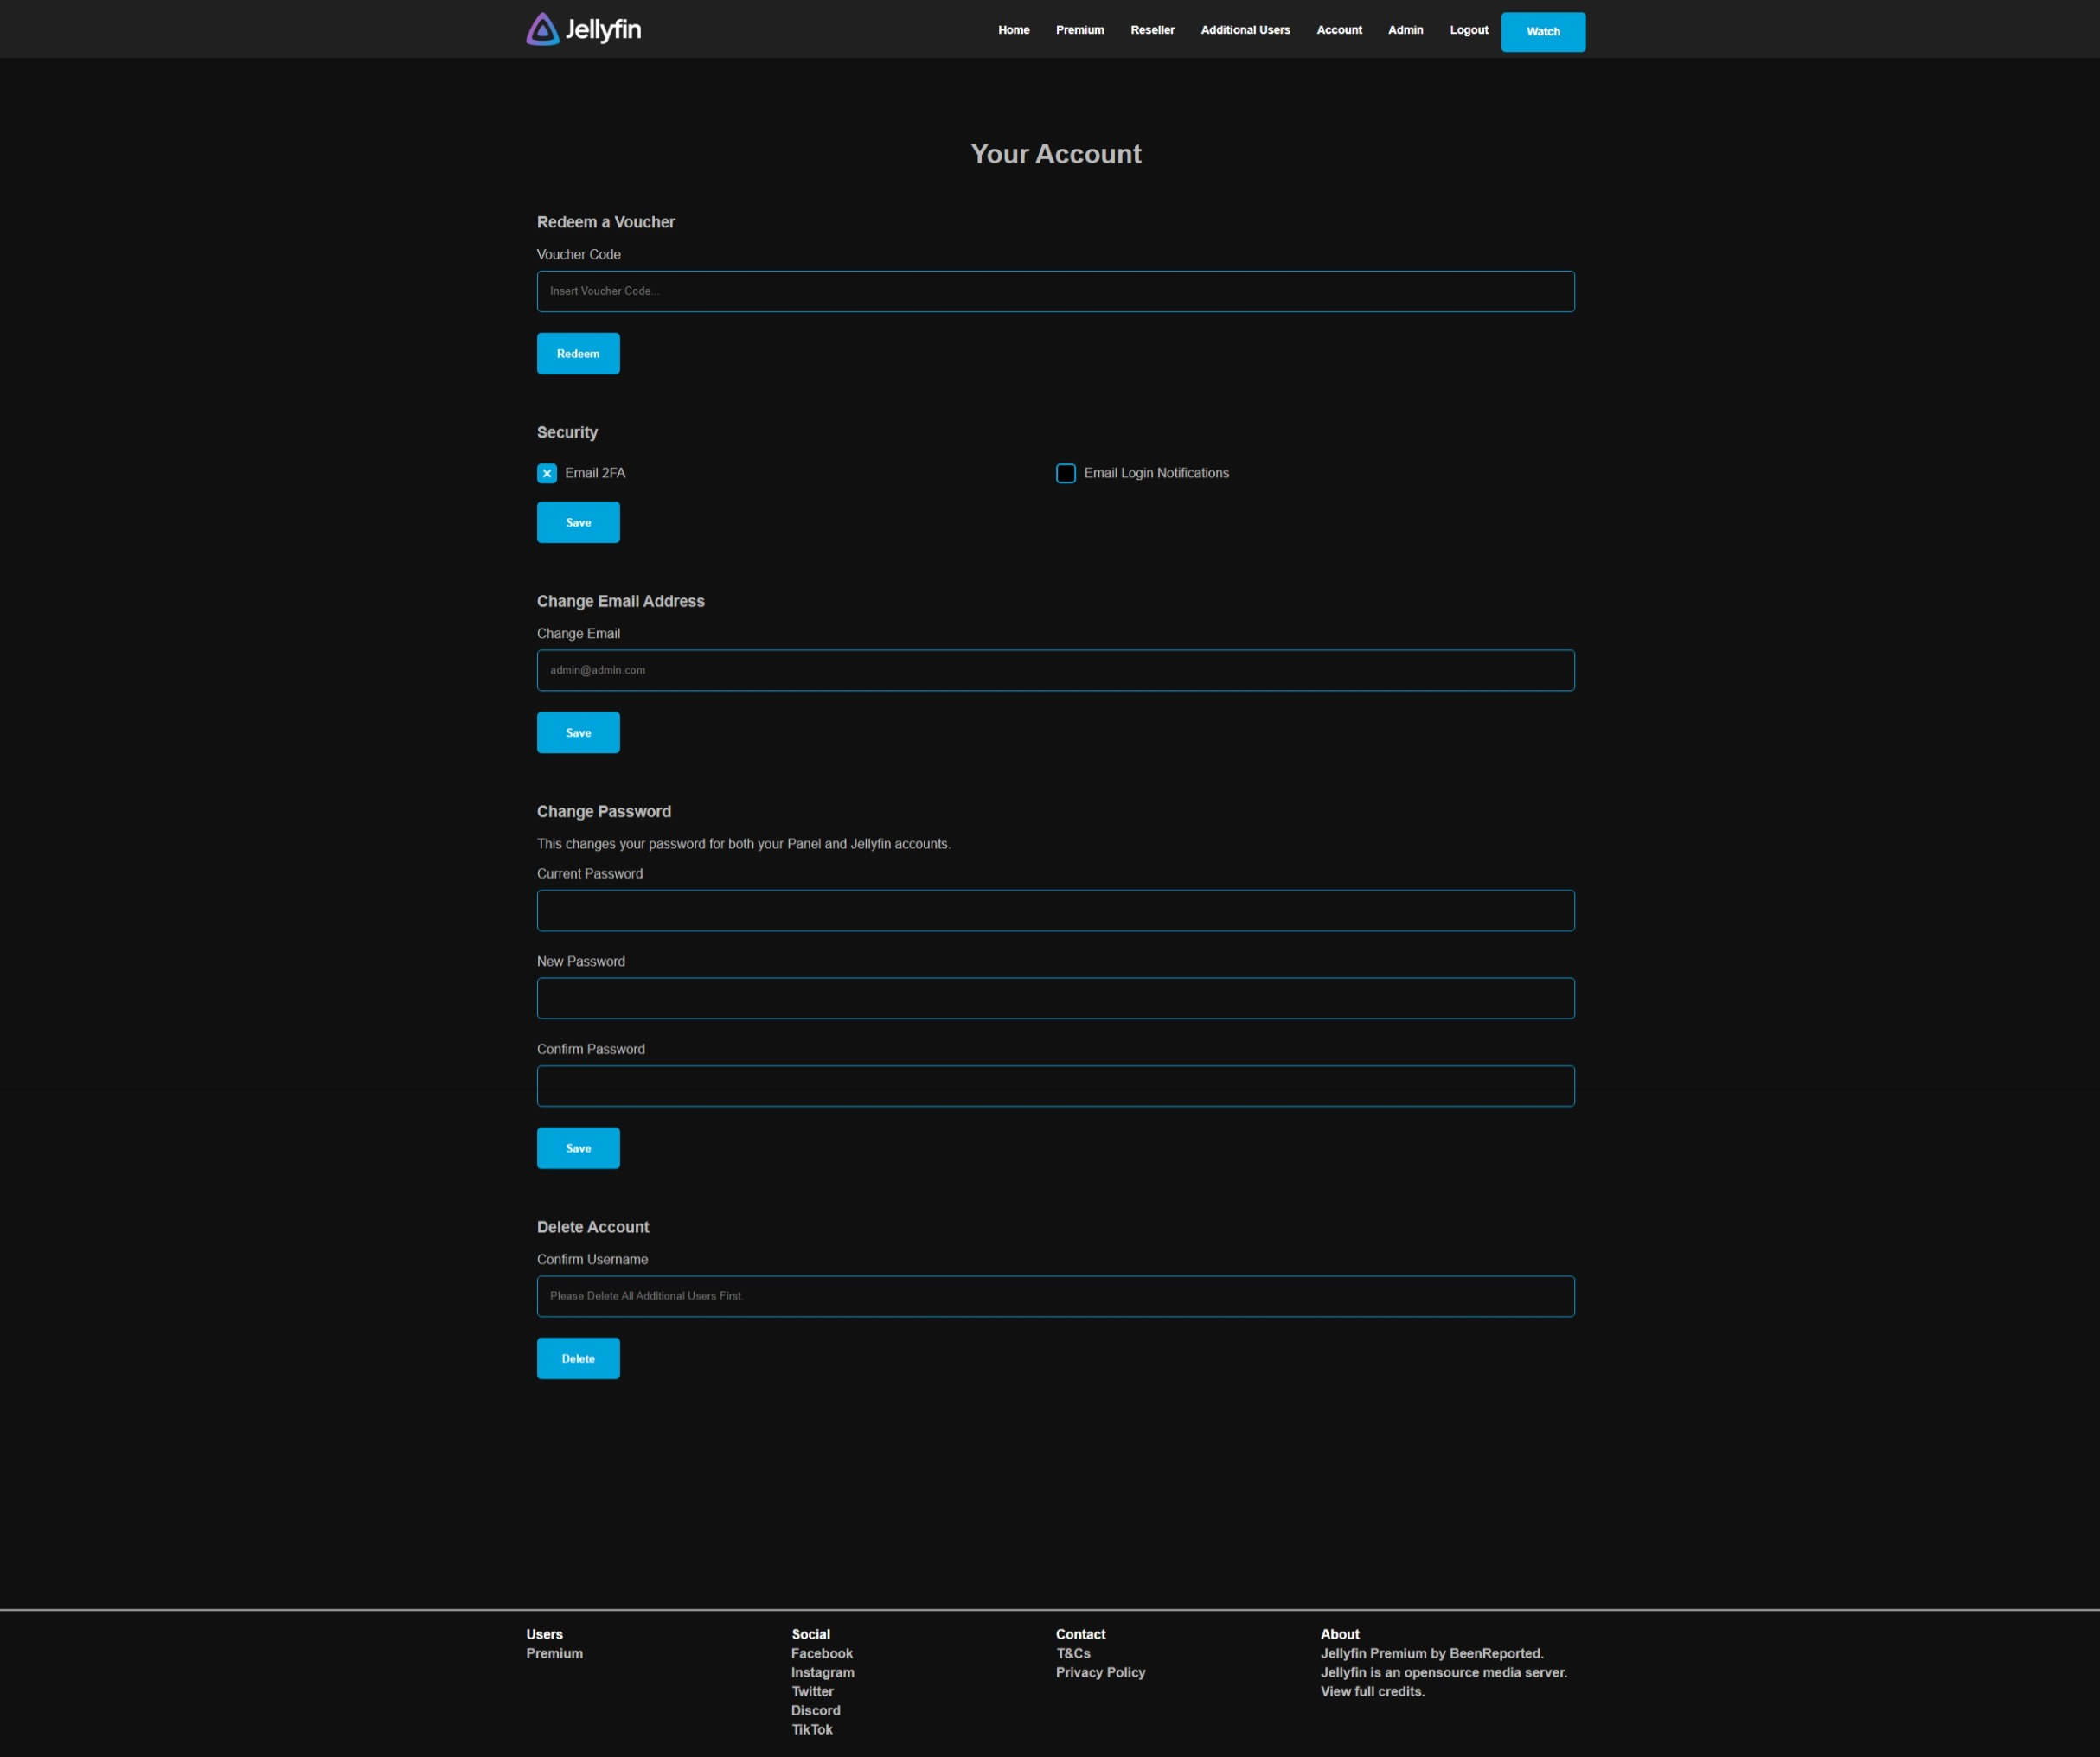Enable Email Login Notifications checkbox
The height and width of the screenshot is (1757, 2100).
[x=1066, y=473]
